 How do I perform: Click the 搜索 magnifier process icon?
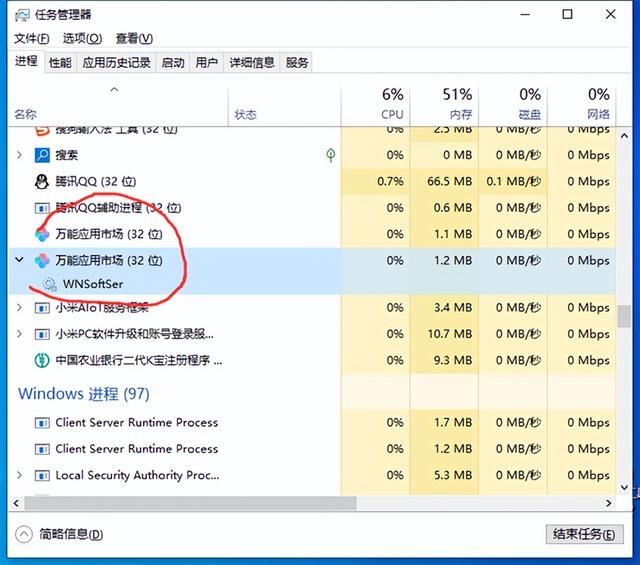(42, 155)
